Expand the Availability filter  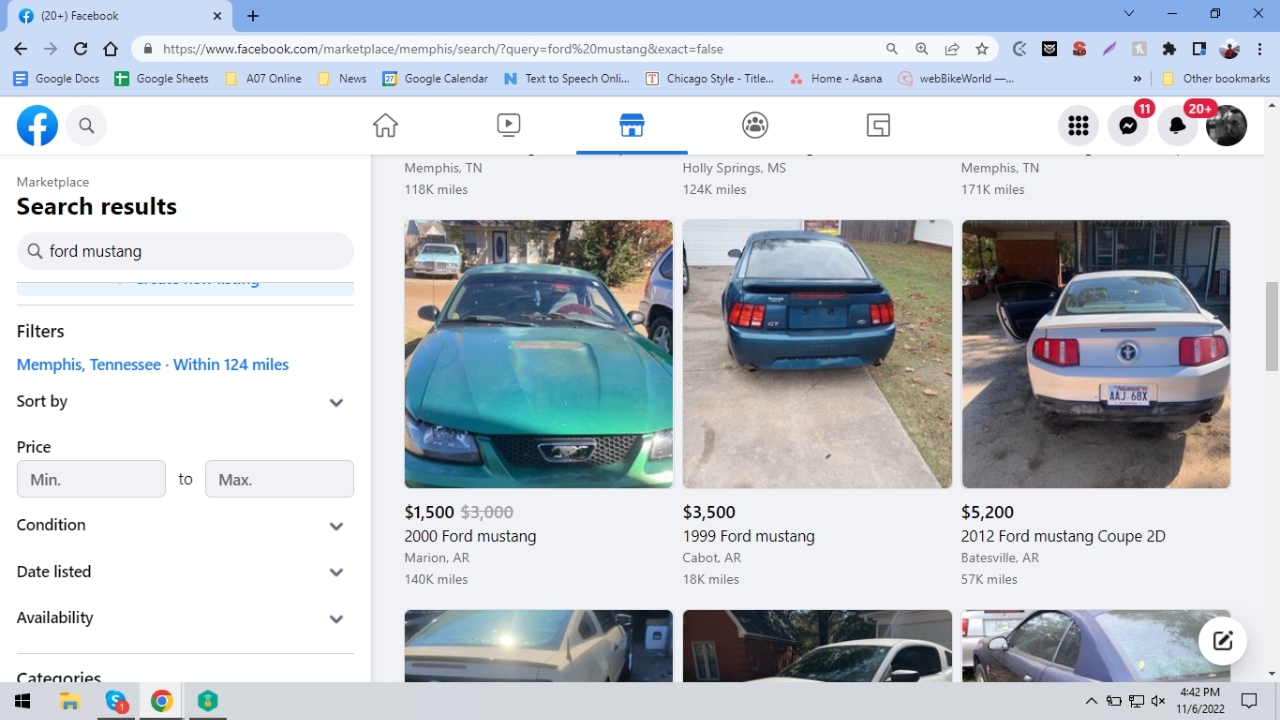point(185,618)
